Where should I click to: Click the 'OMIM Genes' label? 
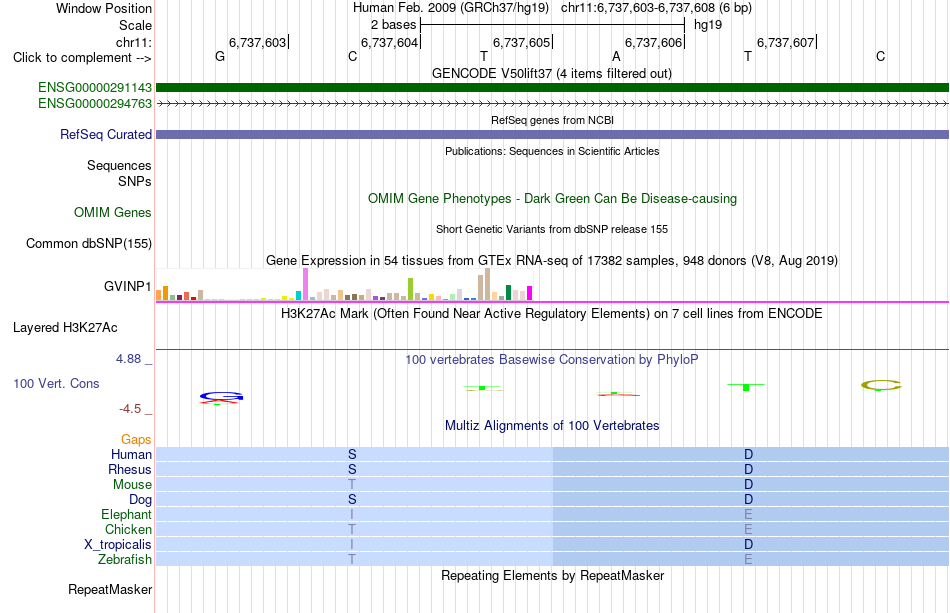[113, 213]
